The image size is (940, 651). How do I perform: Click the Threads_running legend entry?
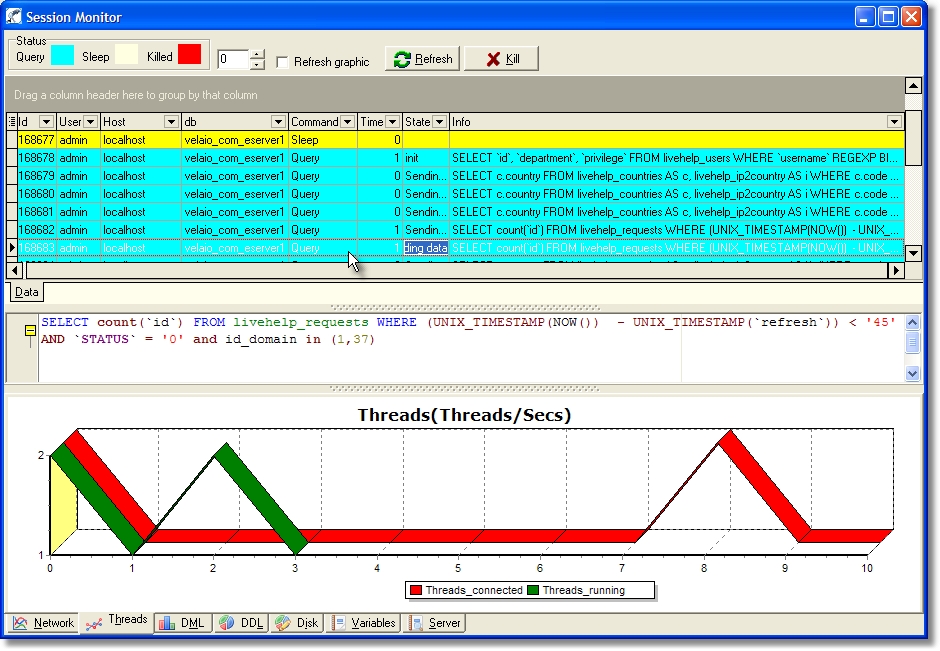click(x=577, y=590)
